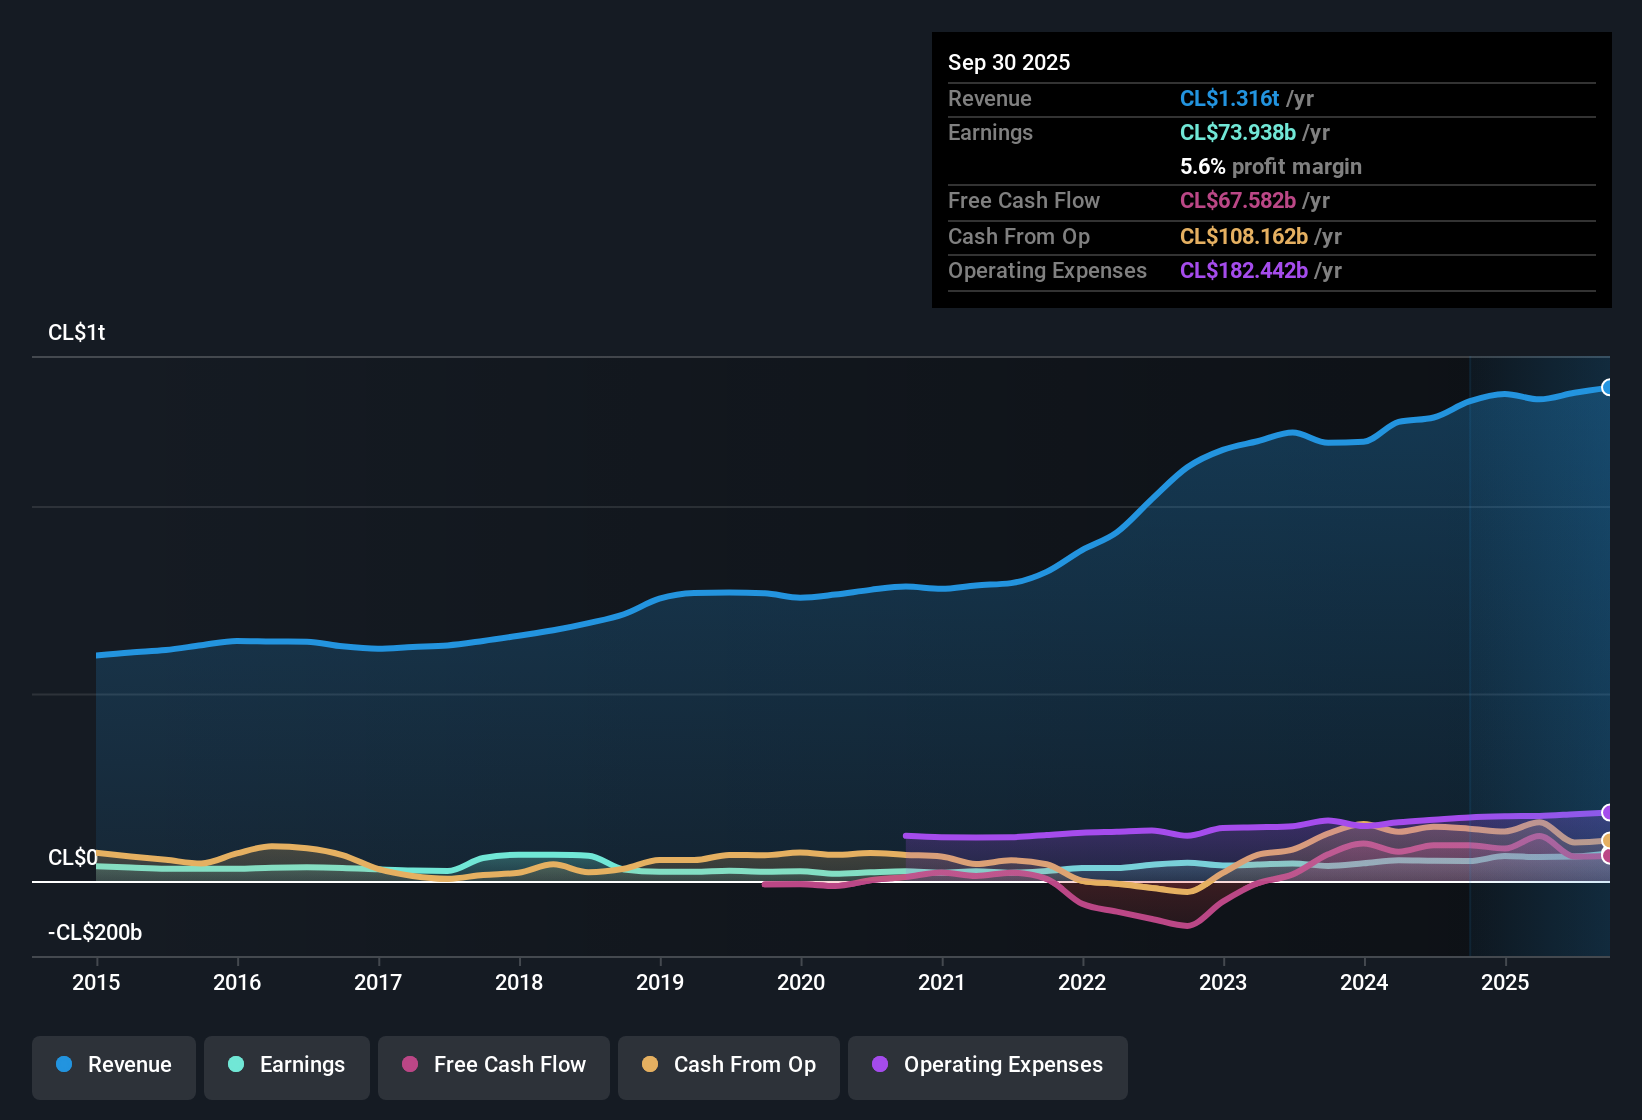Click the CL$0 axis label on the chart
The width and height of the screenshot is (1642, 1120).
click(x=73, y=857)
